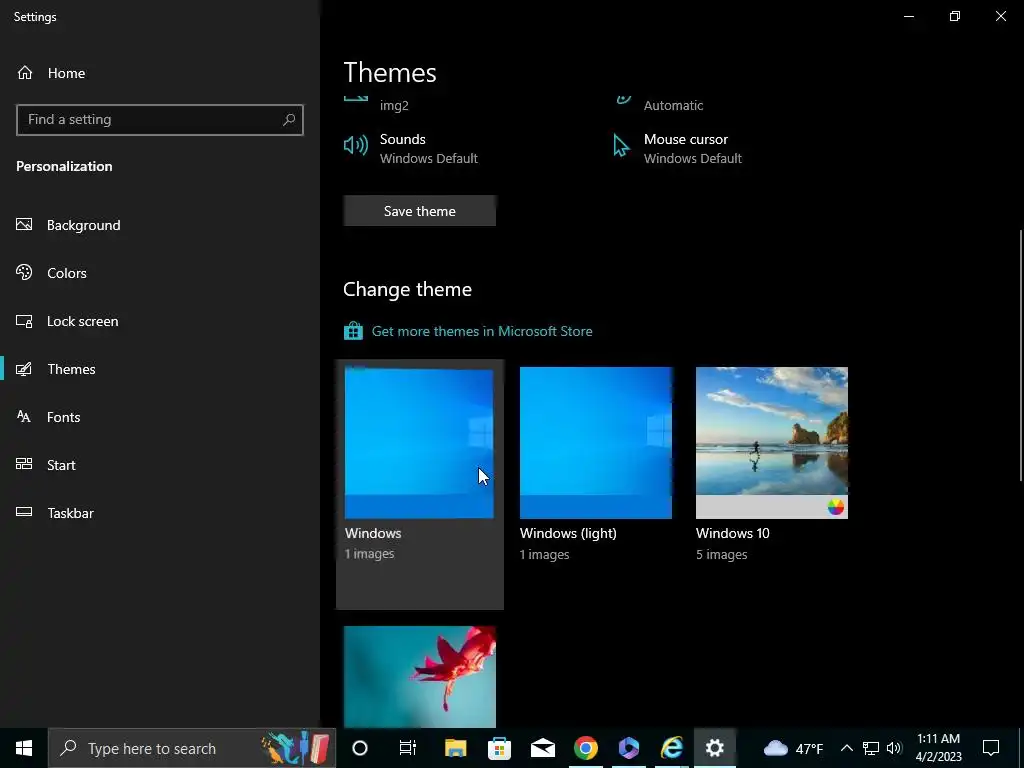
Task: Open the clock showing 1:11 AM
Action: [x=938, y=748]
